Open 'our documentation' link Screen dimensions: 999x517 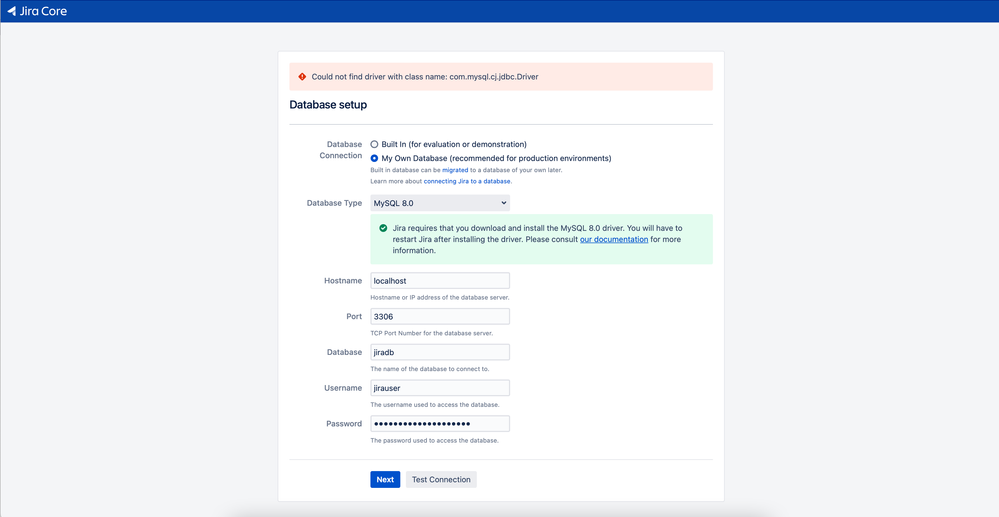tap(614, 240)
